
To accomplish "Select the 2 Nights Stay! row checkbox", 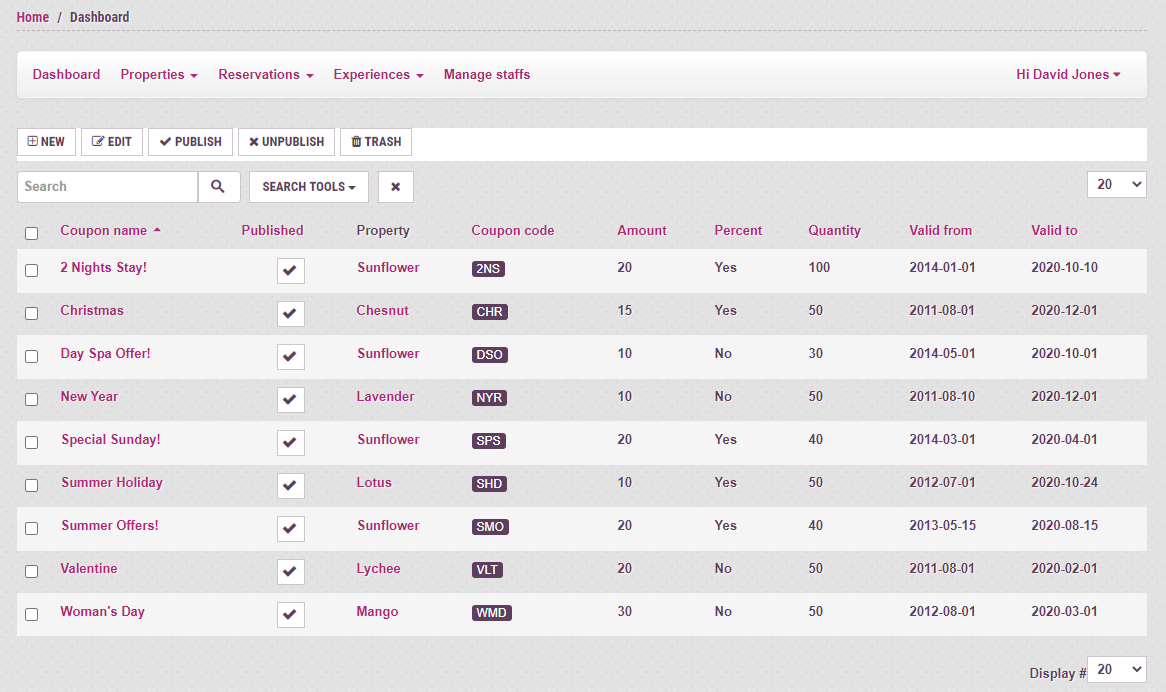I will [32, 270].
